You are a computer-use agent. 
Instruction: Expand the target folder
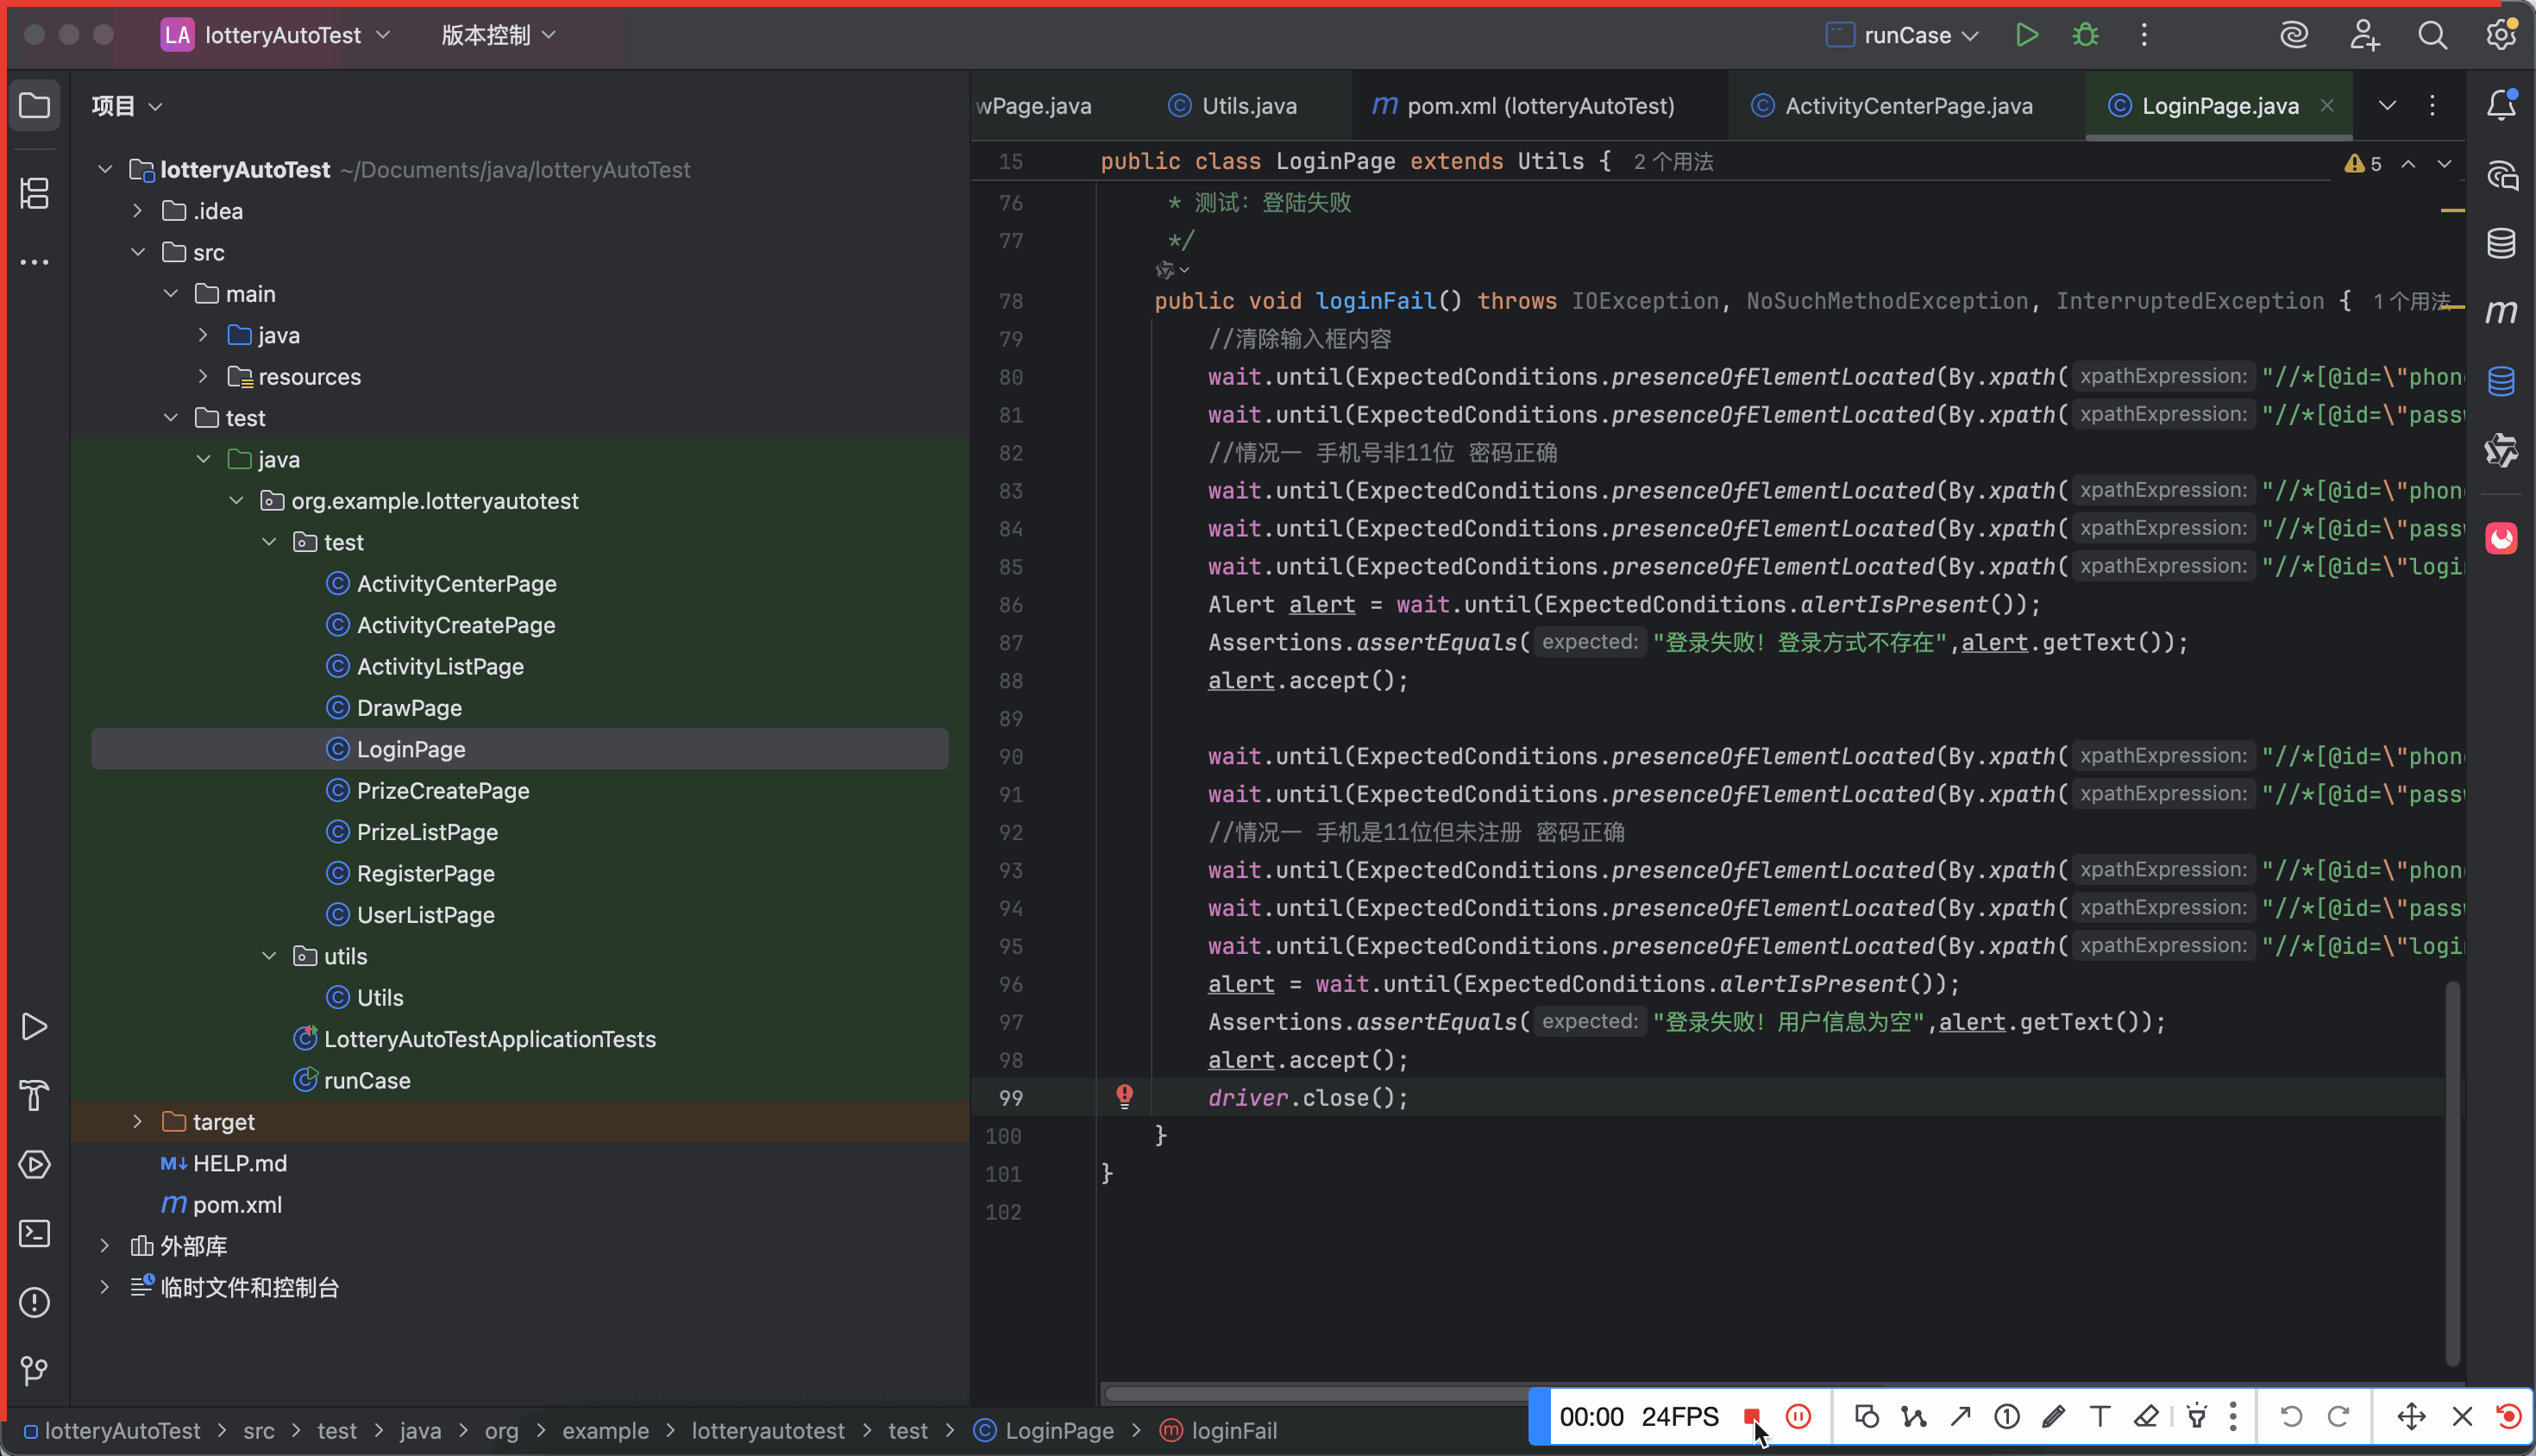pos(138,1121)
